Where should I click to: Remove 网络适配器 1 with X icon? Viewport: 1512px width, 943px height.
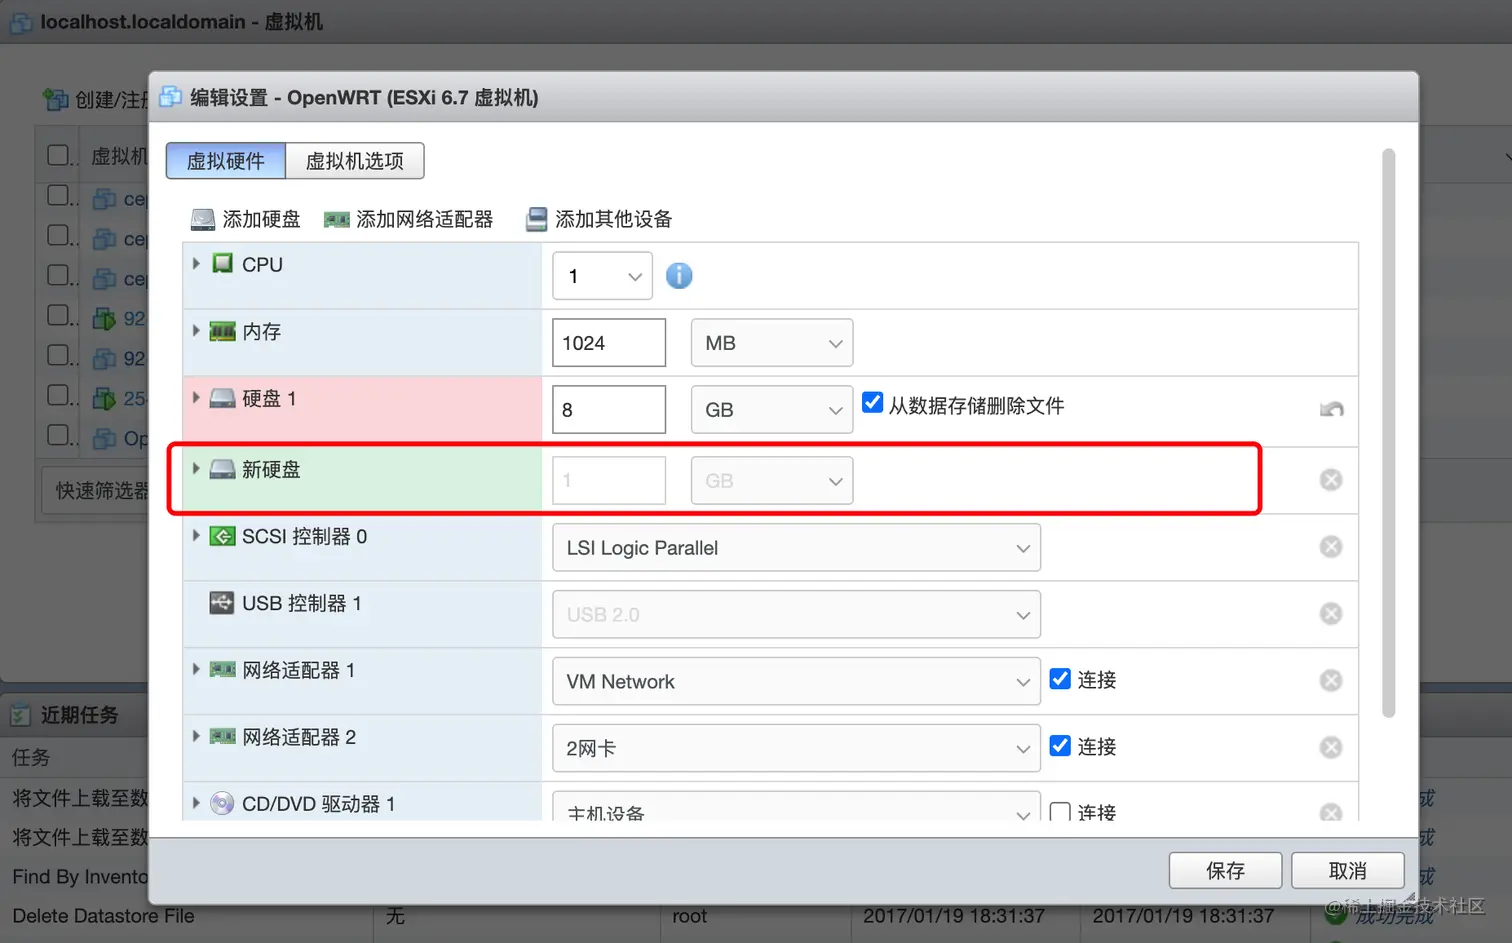(x=1331, y=681)
